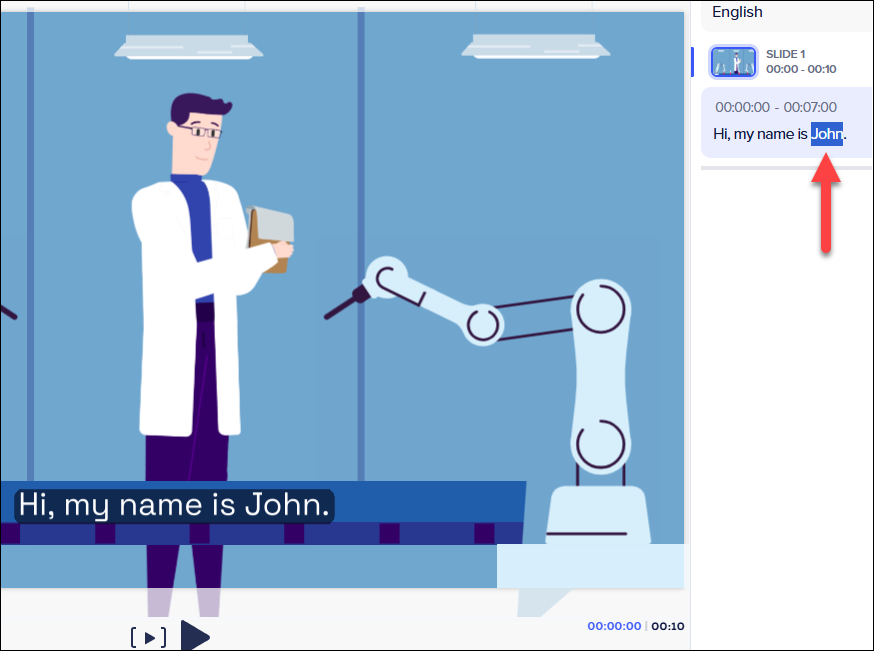Click the caption overlay on the video preview

click(174, 506)
